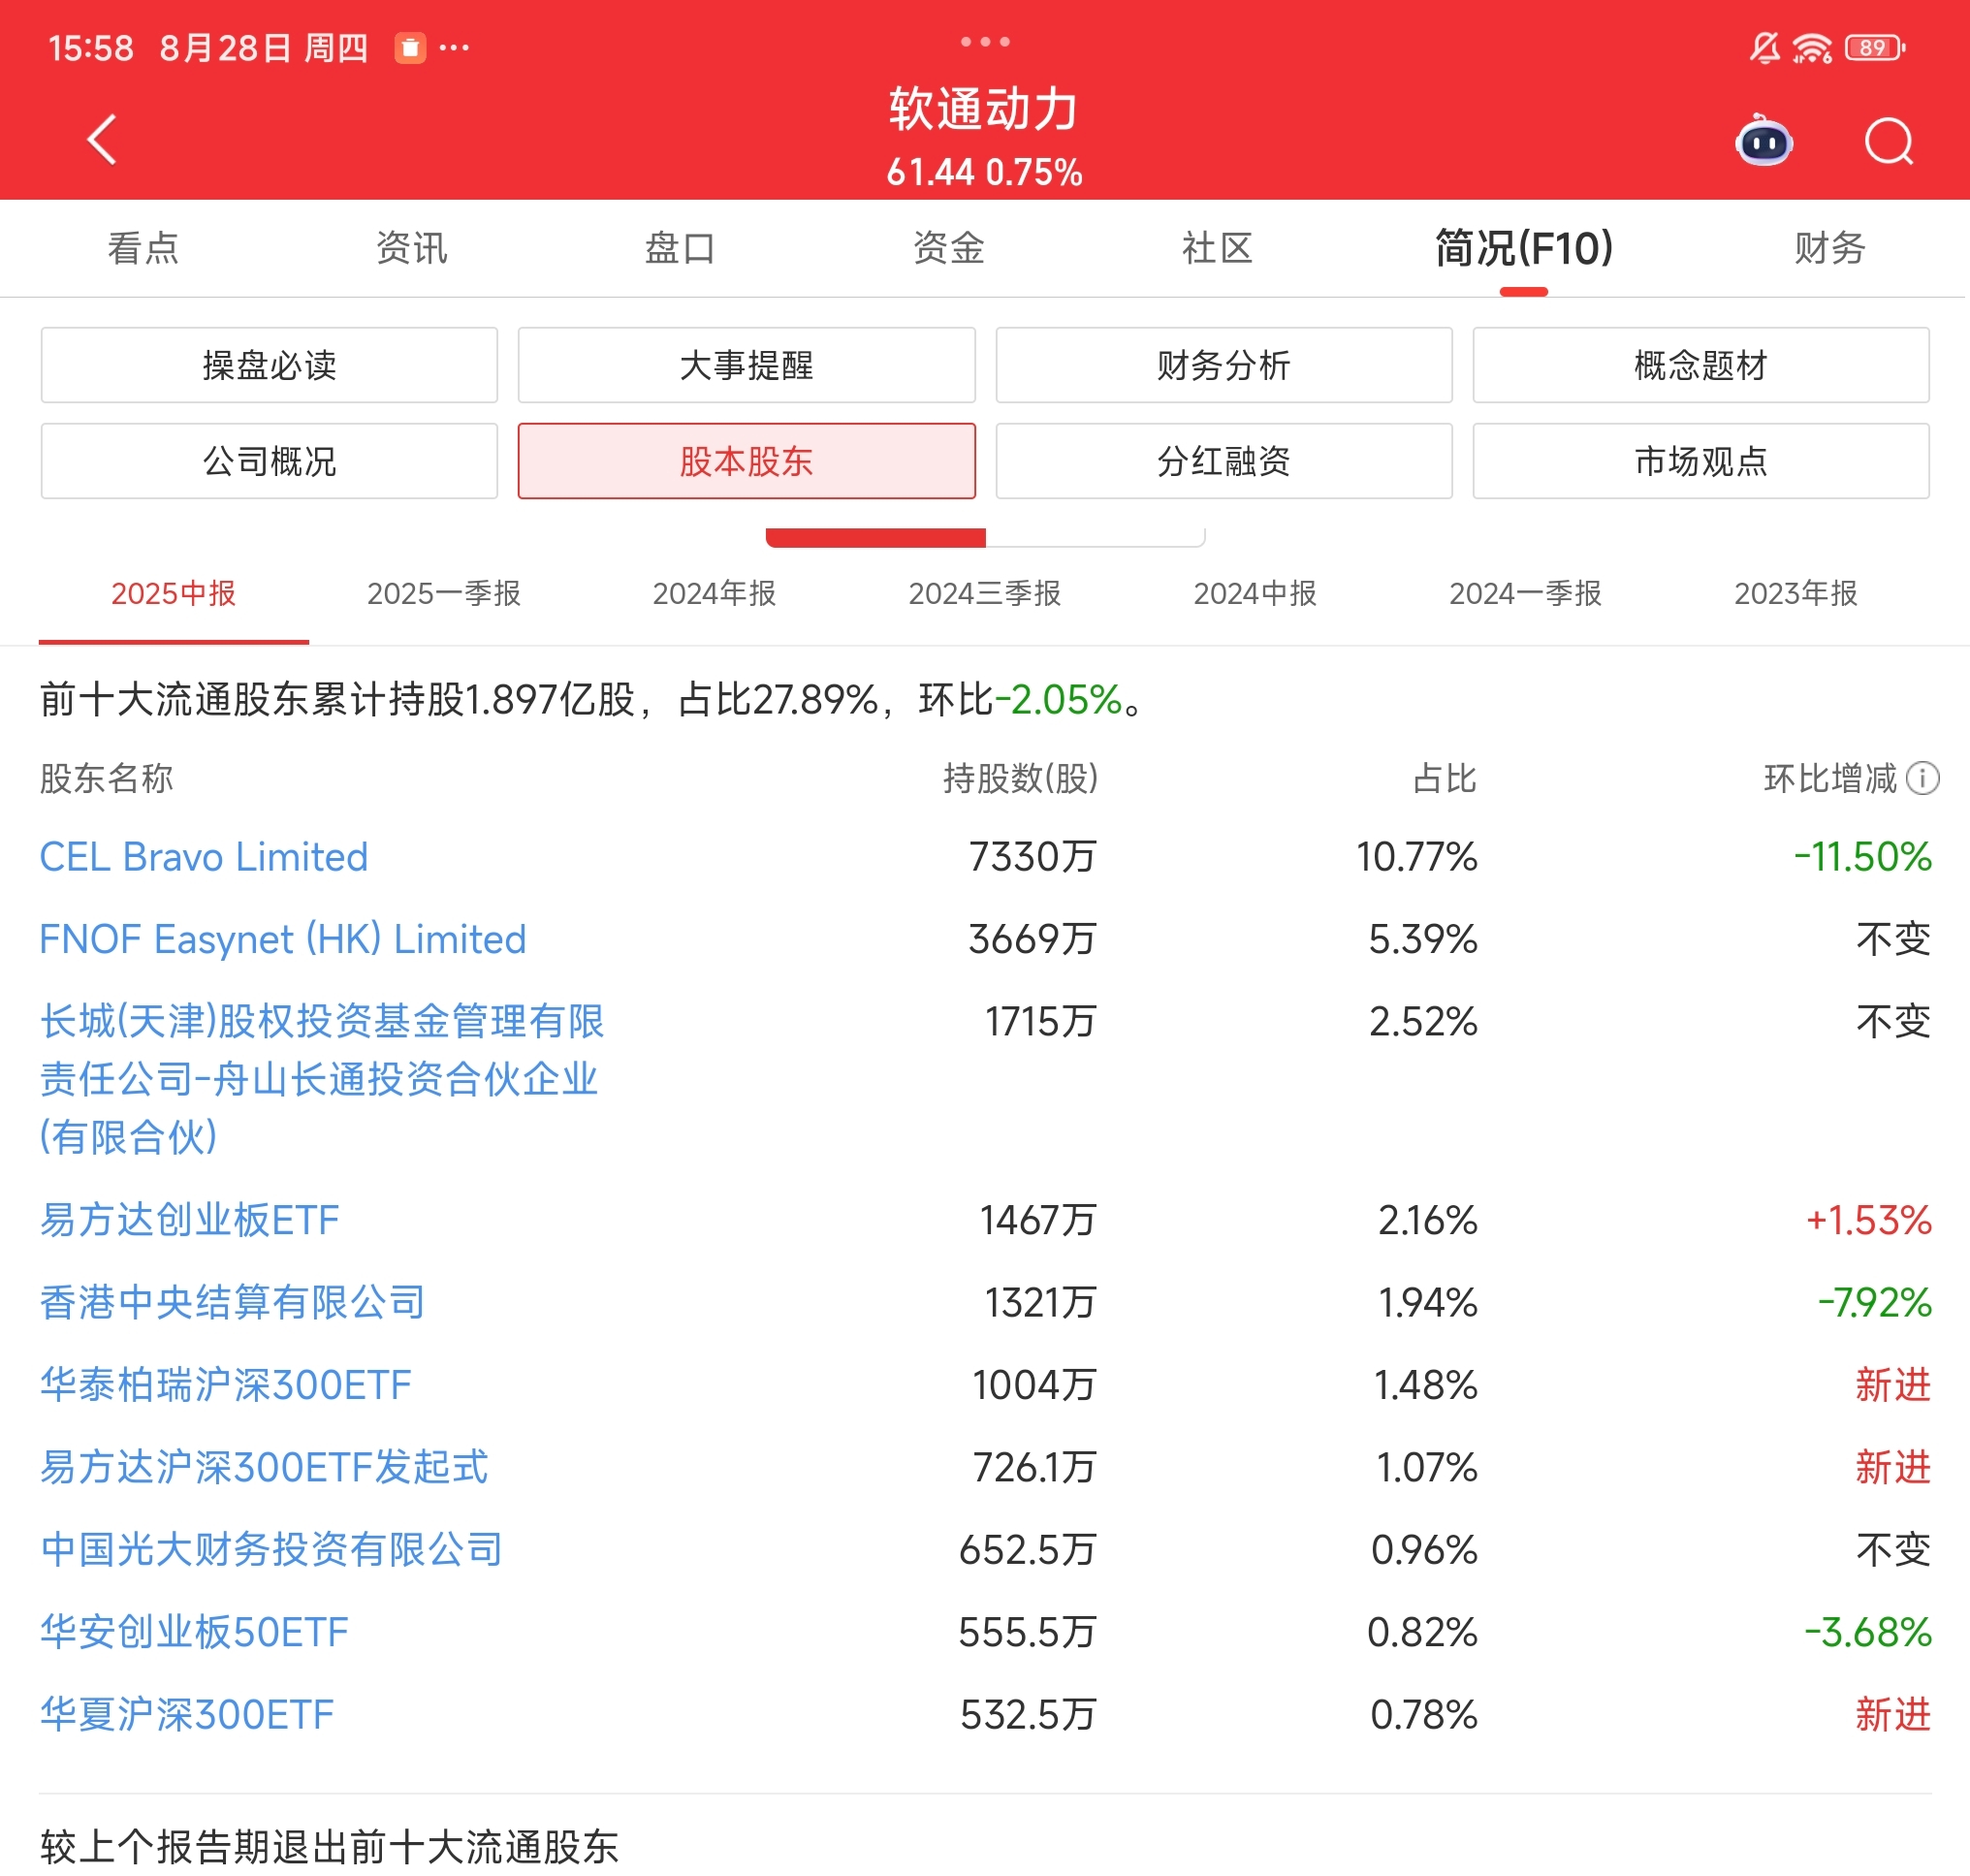Screen dimensions: 1970x1876
Task: Open shareholder FNOF Easynet (HK) Limited
Action: tap(282, 939)
